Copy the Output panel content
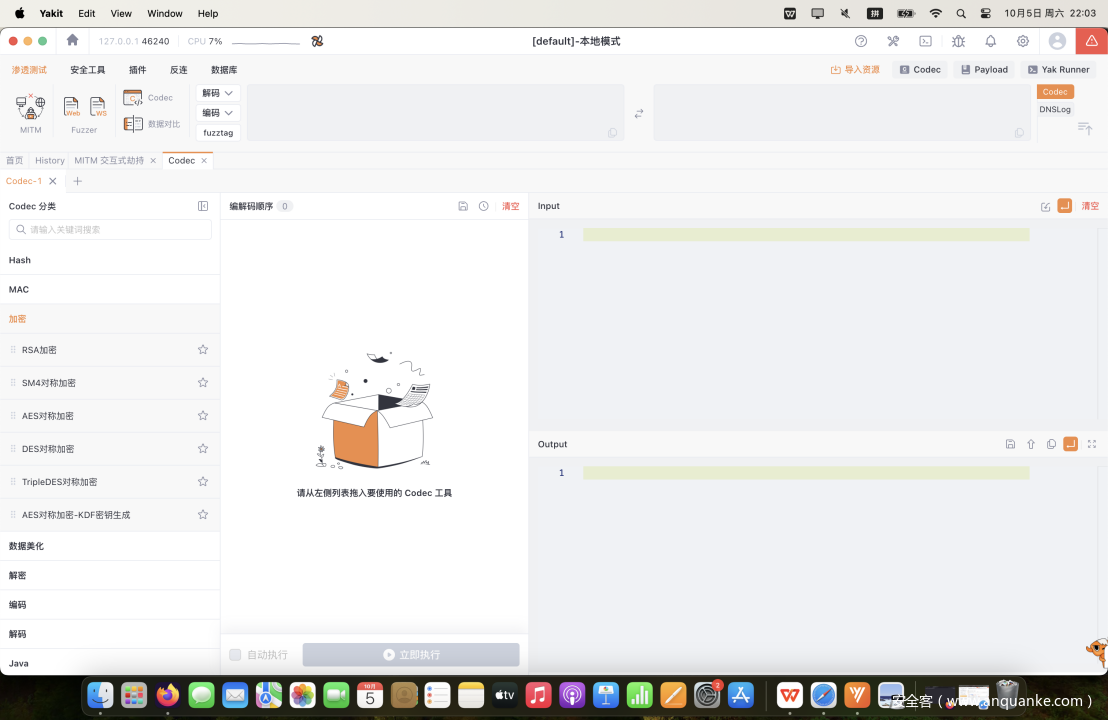This screenshot has width=1108, height=720. click(x=1051, y=444)
